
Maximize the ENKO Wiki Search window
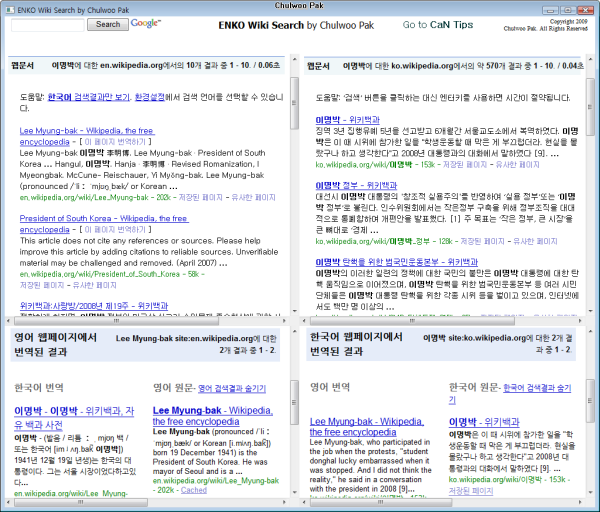(x=568, y=10)
